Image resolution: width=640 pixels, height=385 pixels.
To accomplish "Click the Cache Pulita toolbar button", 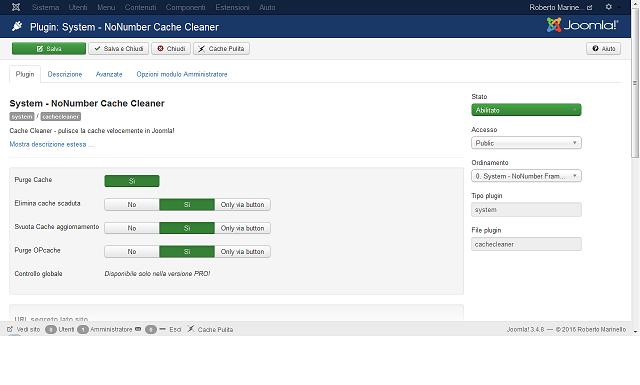I will point(221,49).
